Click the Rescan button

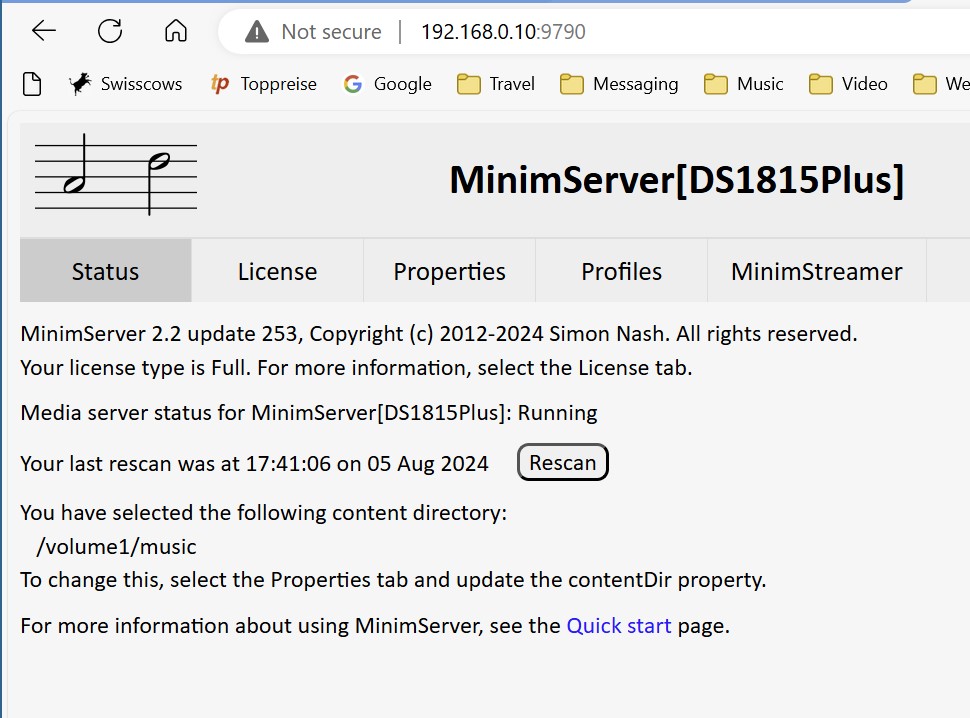tap(563, 462)
